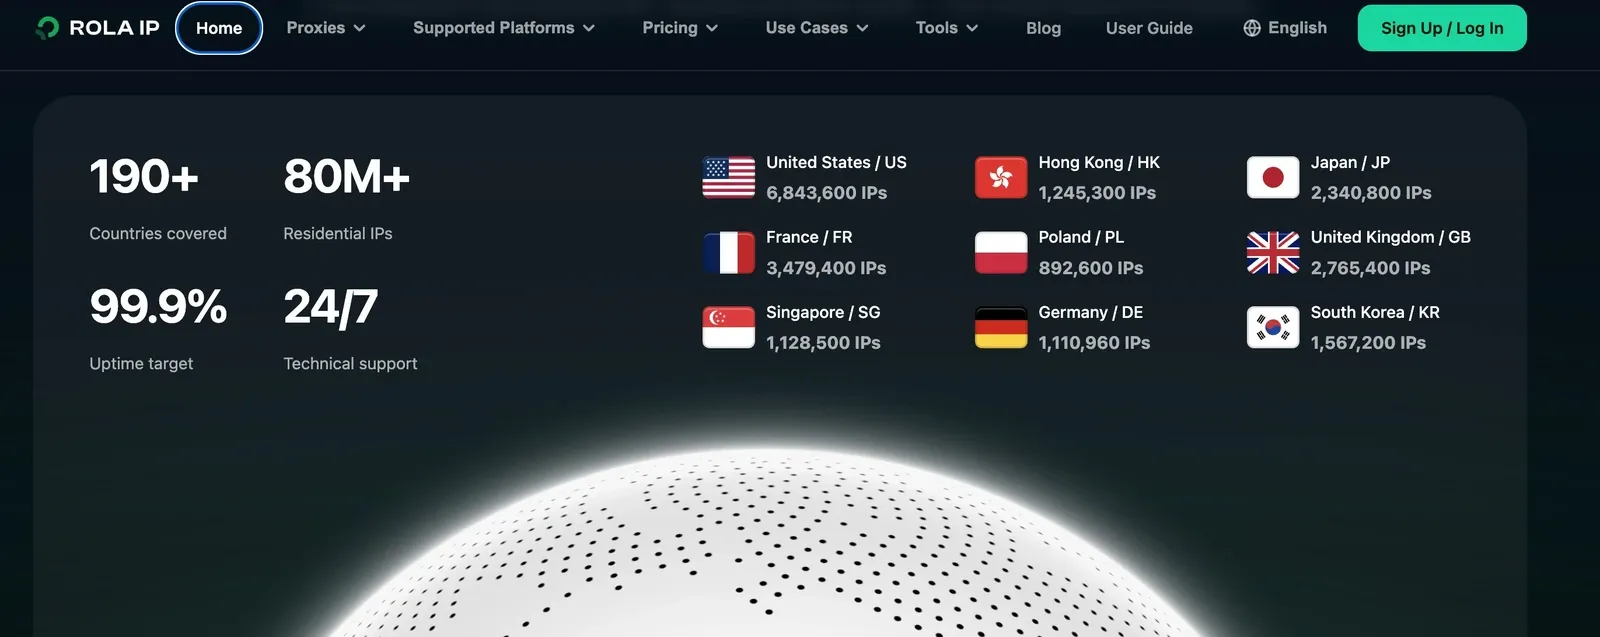Open the Tools menu label

click(x=937, y=28)
